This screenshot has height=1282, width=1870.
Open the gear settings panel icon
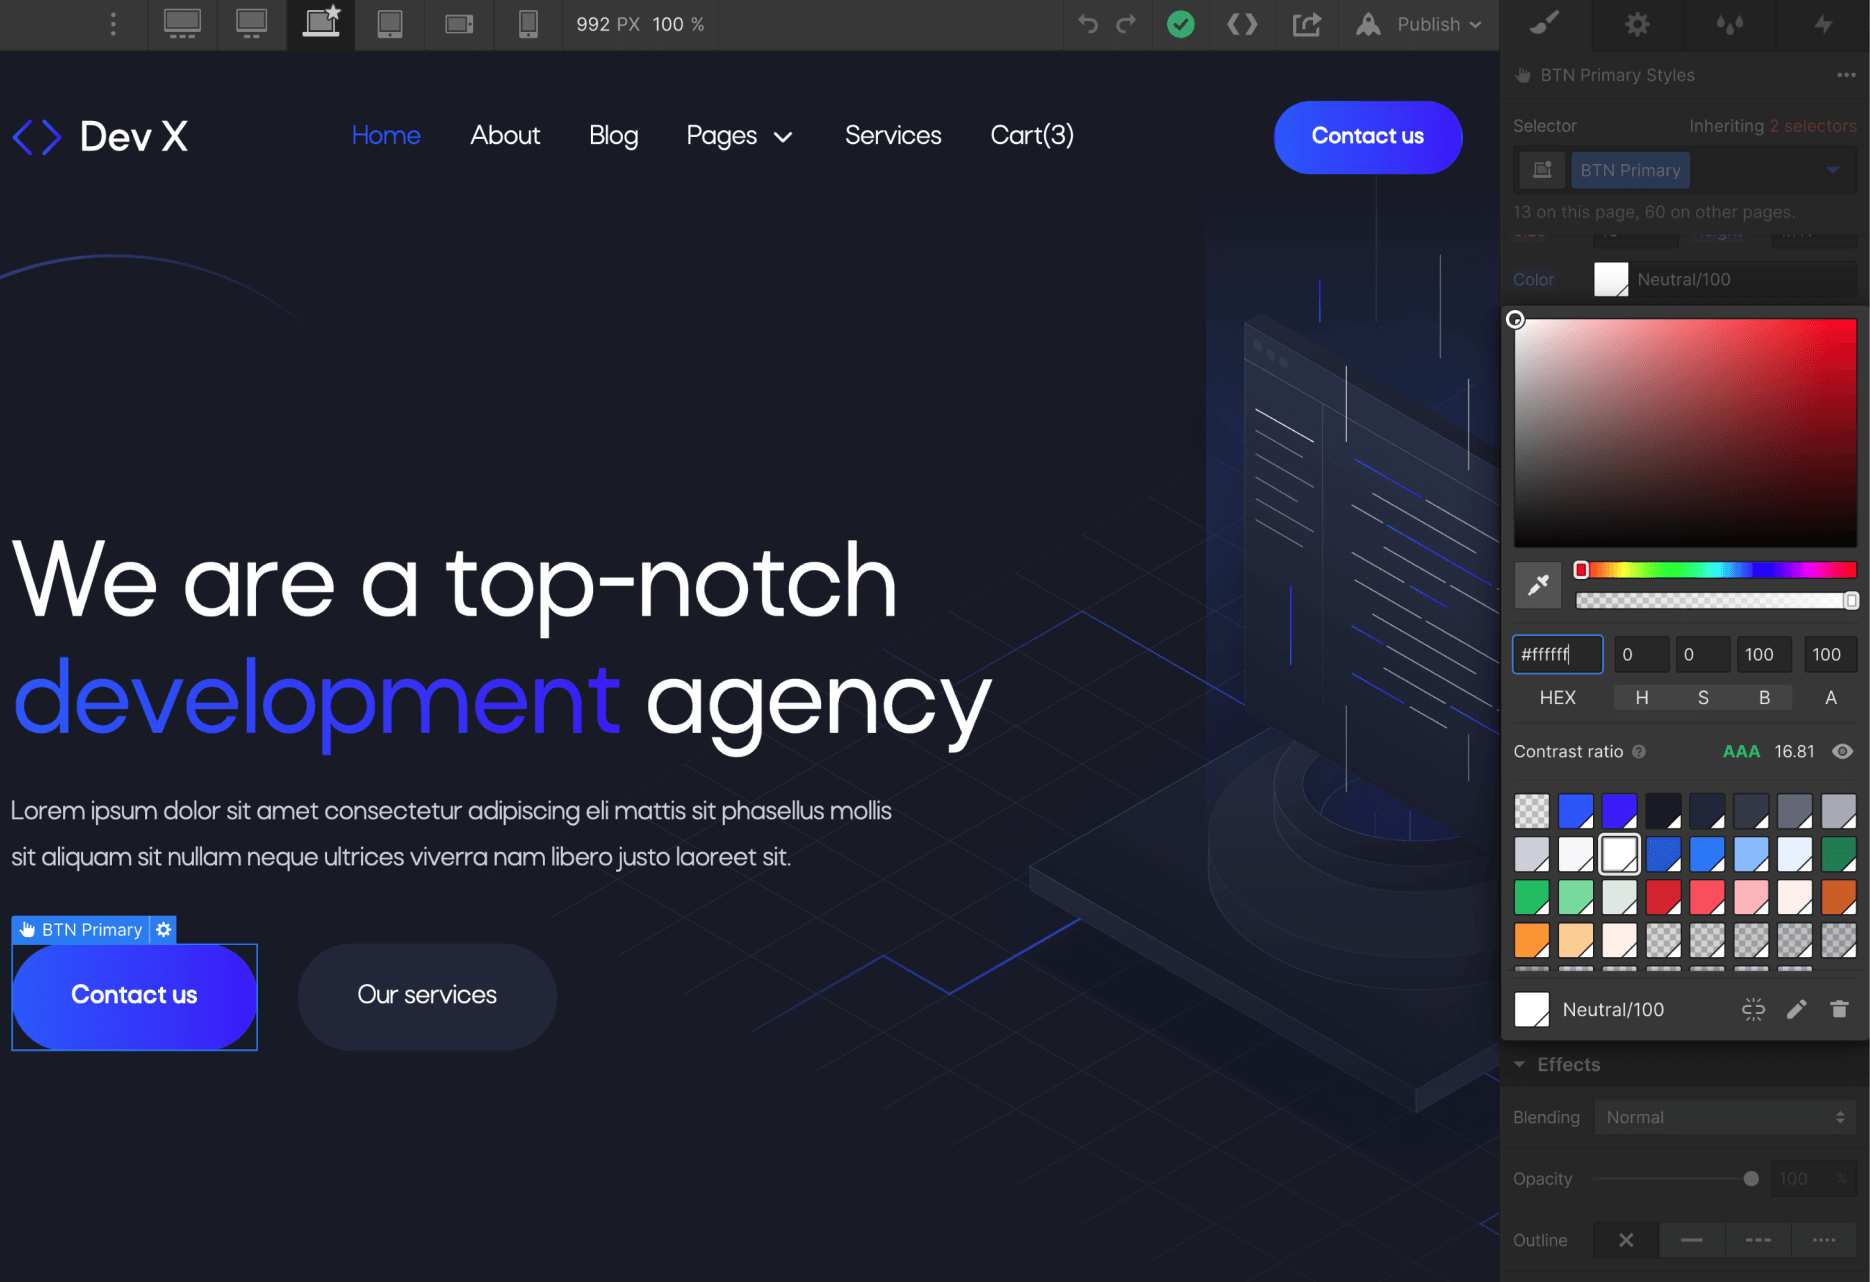(x=1636, y=24)
